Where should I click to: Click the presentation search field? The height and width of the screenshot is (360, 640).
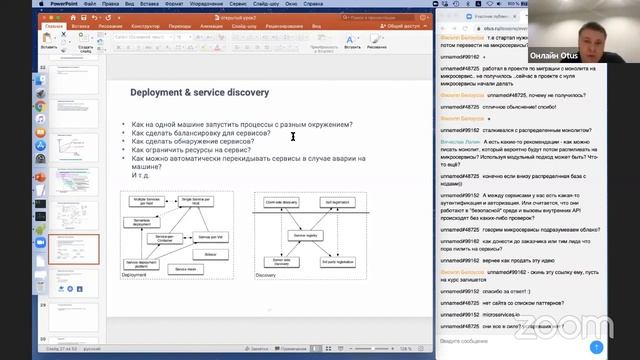coord(378,18)
